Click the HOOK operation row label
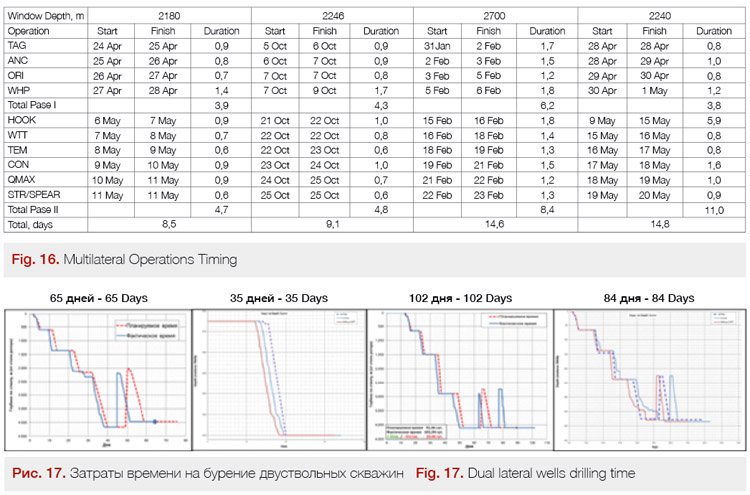 point(21,119)
